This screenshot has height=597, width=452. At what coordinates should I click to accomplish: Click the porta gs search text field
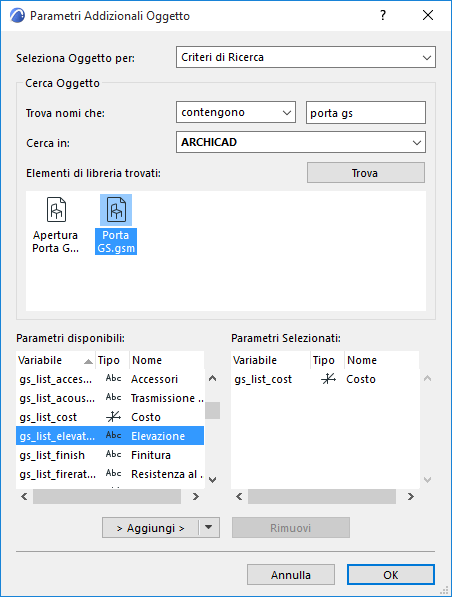pyautogui.click(x=366, y=113)
